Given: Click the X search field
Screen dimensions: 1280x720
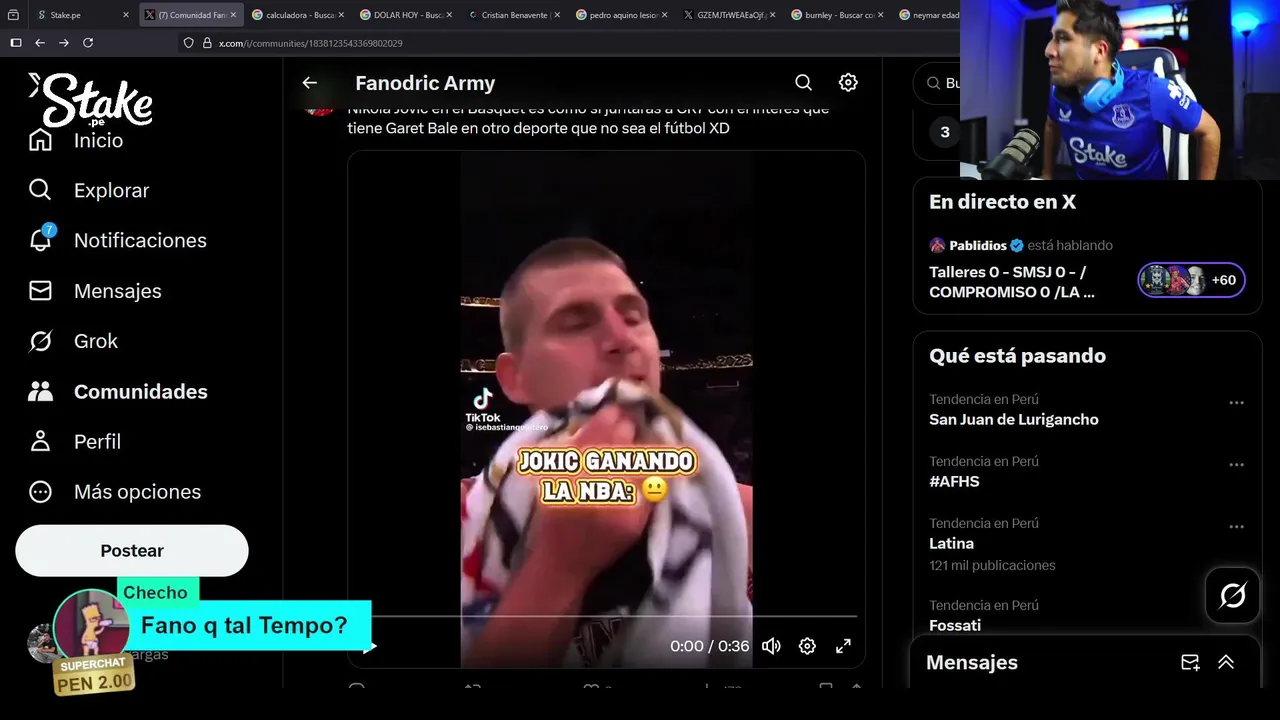Looking at the screenshot, I should coord(945,83).
